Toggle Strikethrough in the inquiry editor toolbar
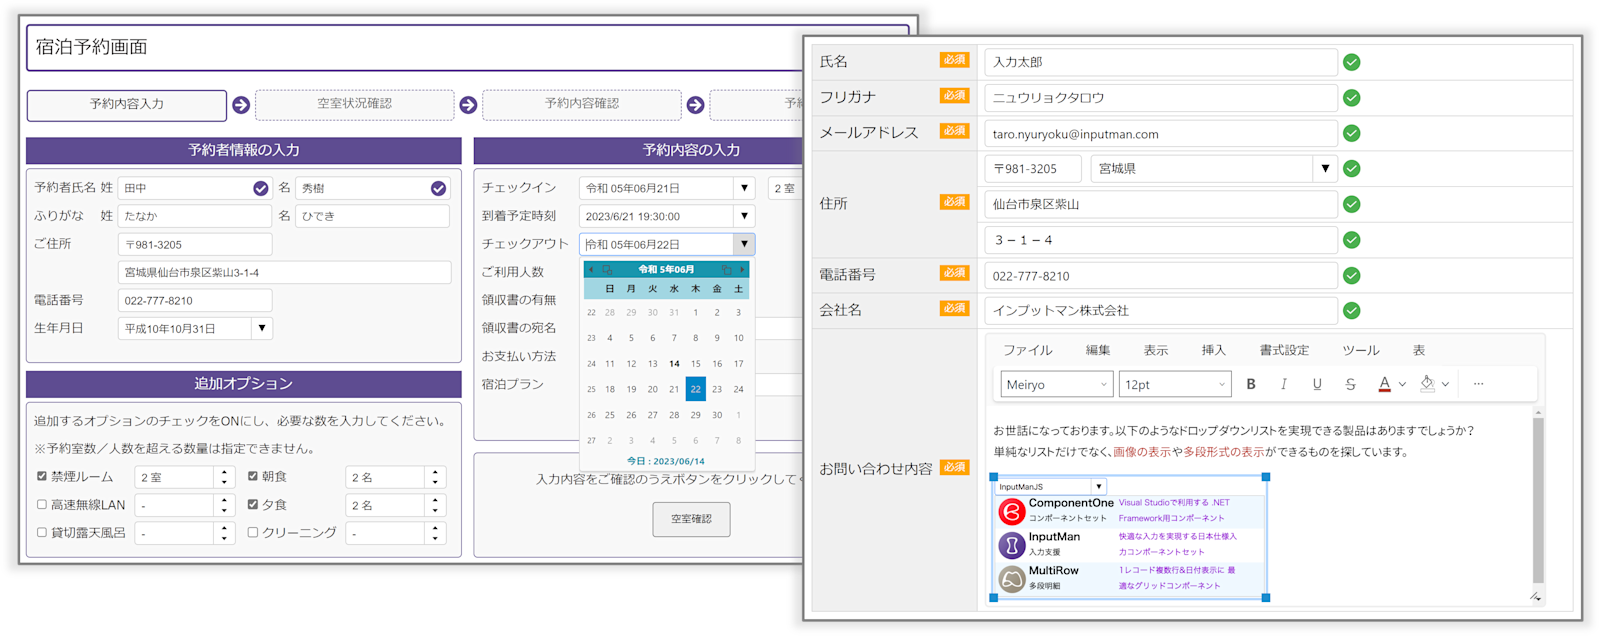The height and width of the screenshot is (636, 1600). tap(1350, 384)
